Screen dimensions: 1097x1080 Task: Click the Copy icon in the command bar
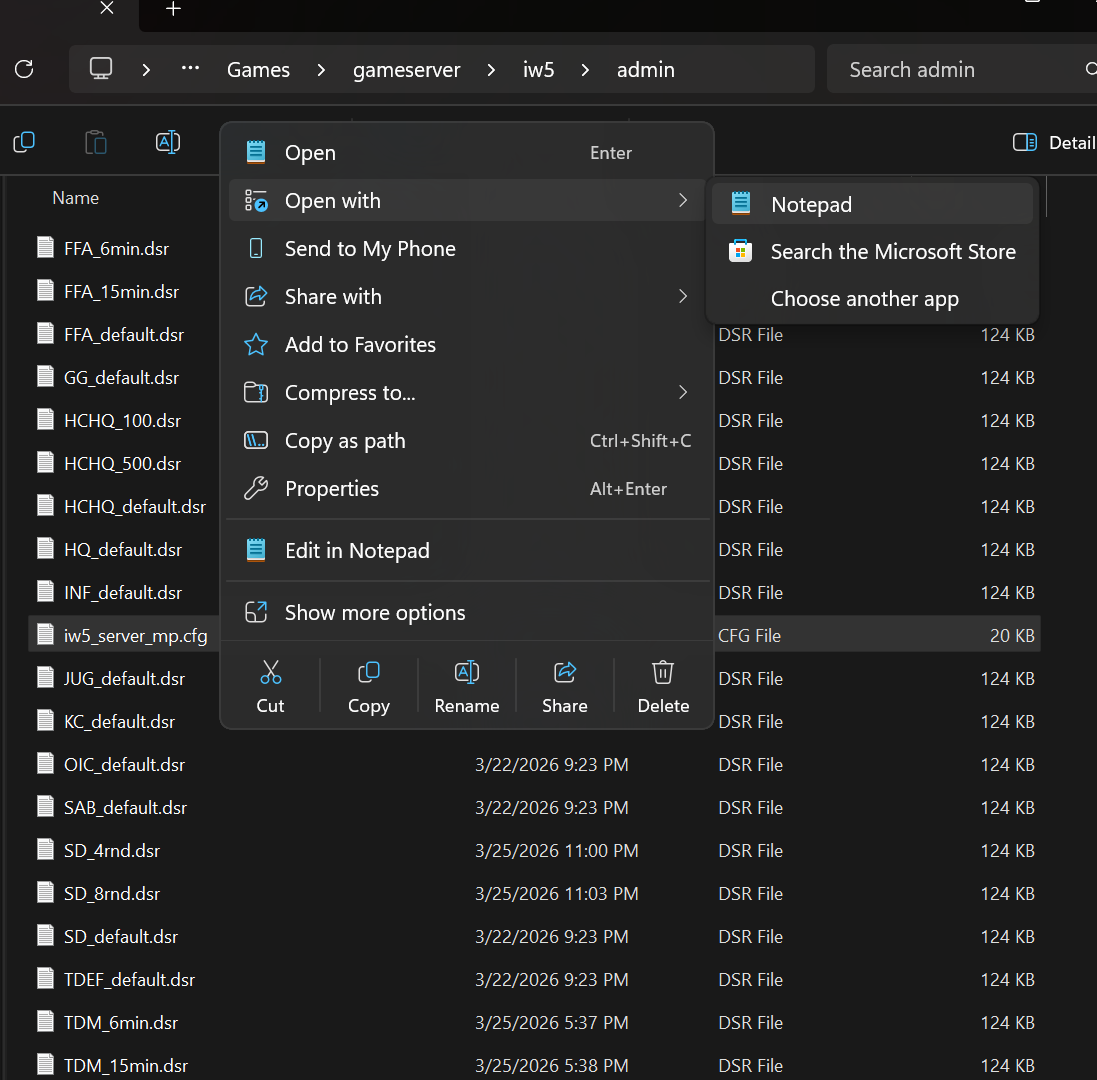pos(24,143)
